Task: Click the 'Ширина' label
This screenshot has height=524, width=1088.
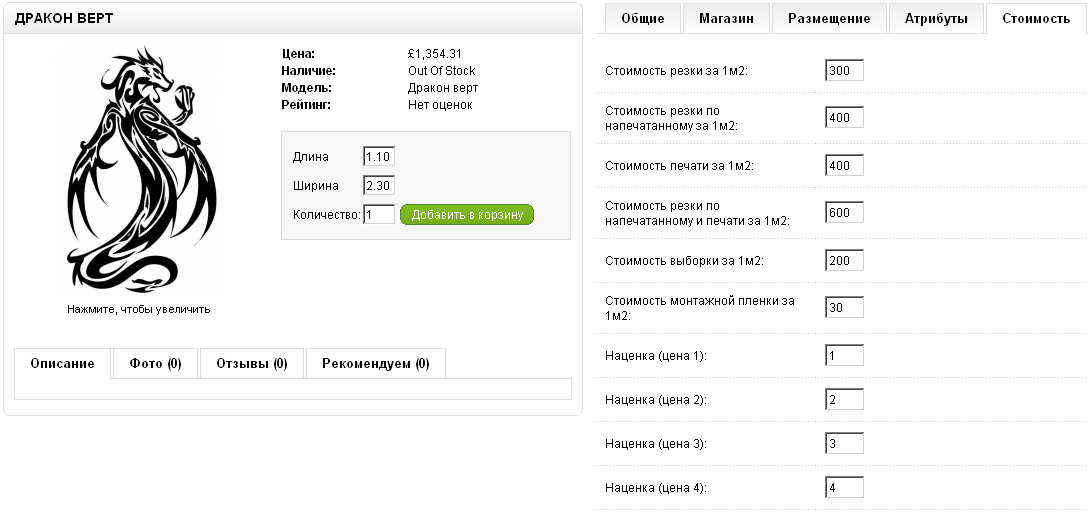Action: pos(316,186)
